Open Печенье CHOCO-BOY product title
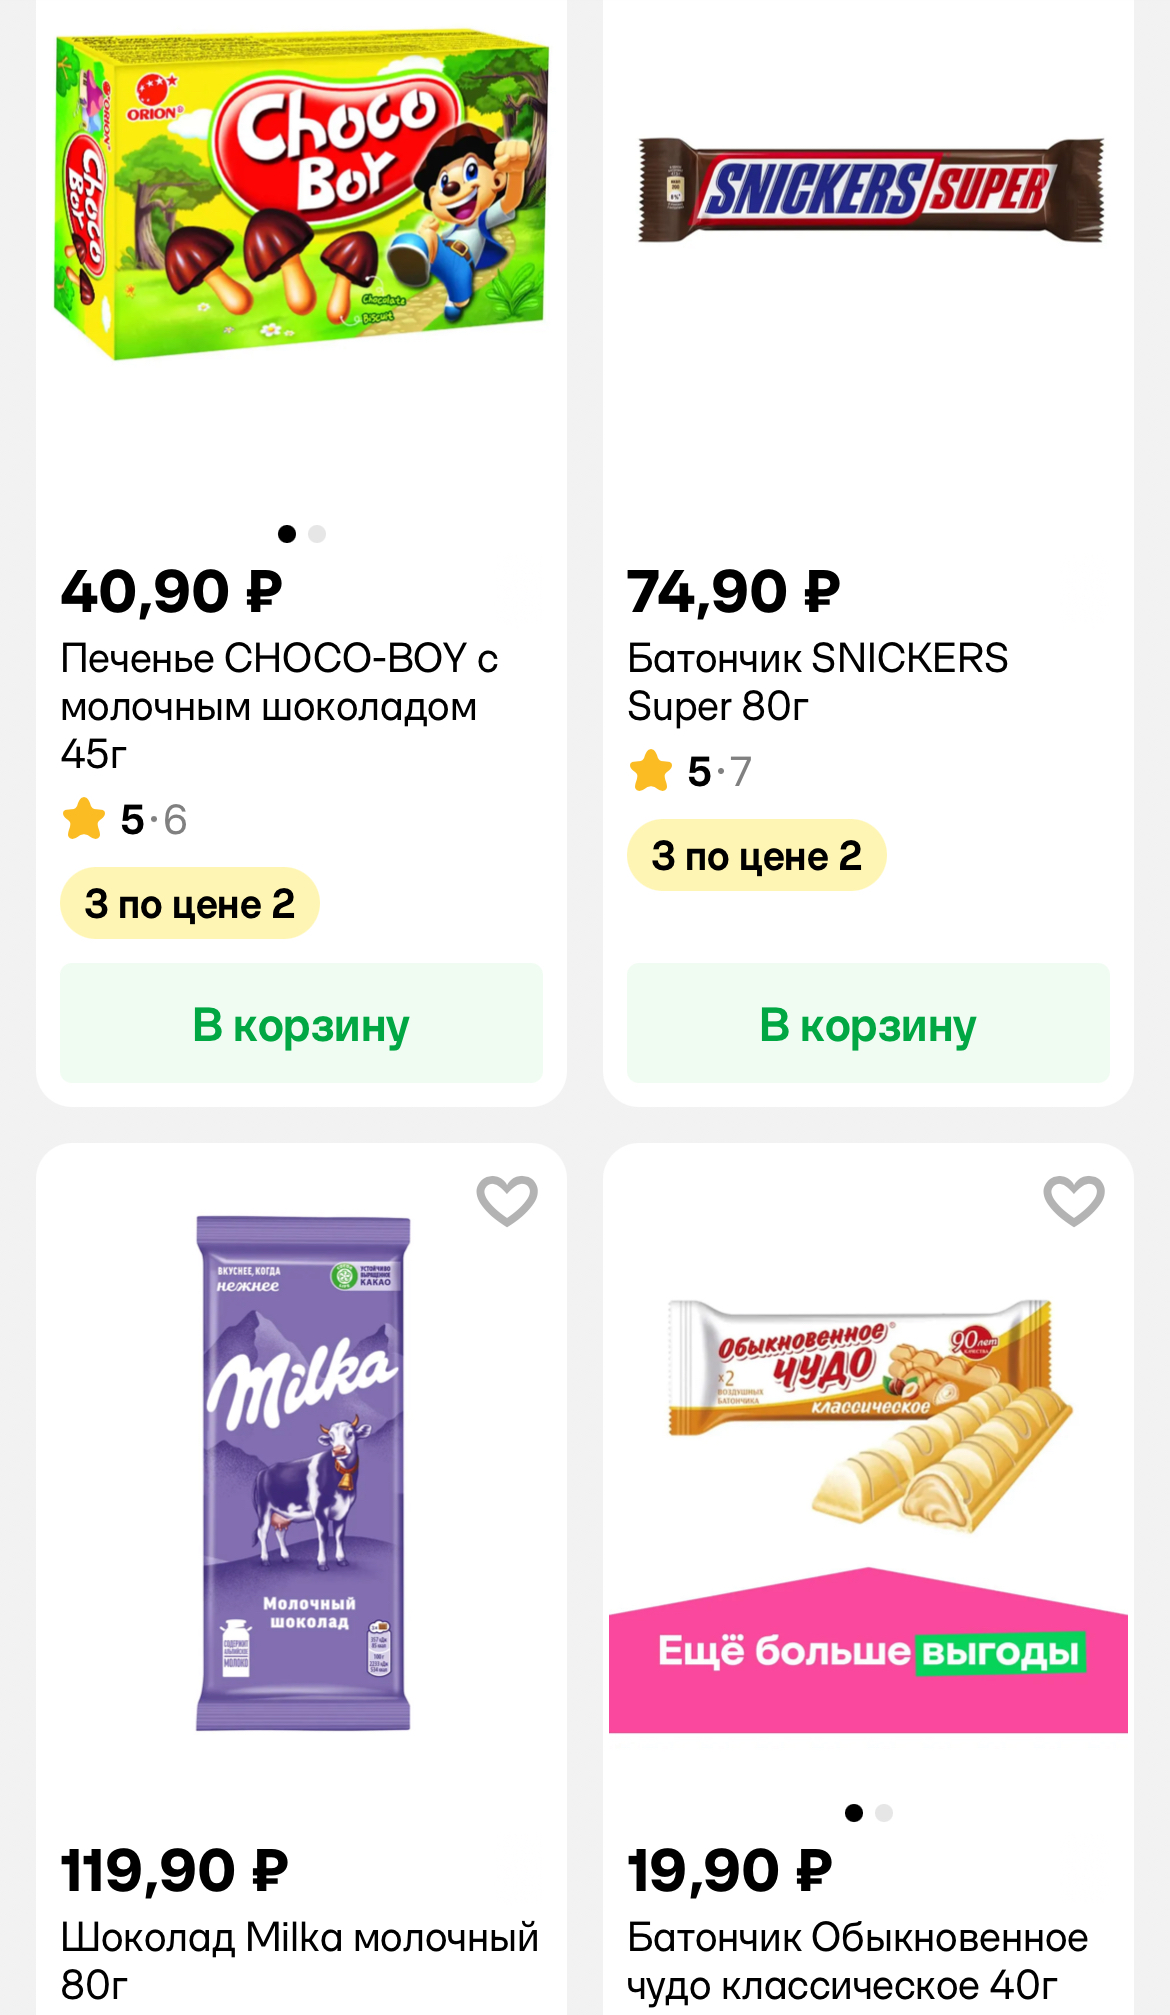The width and height of the screenshot is (1170, 2015). tap(279, 706)
